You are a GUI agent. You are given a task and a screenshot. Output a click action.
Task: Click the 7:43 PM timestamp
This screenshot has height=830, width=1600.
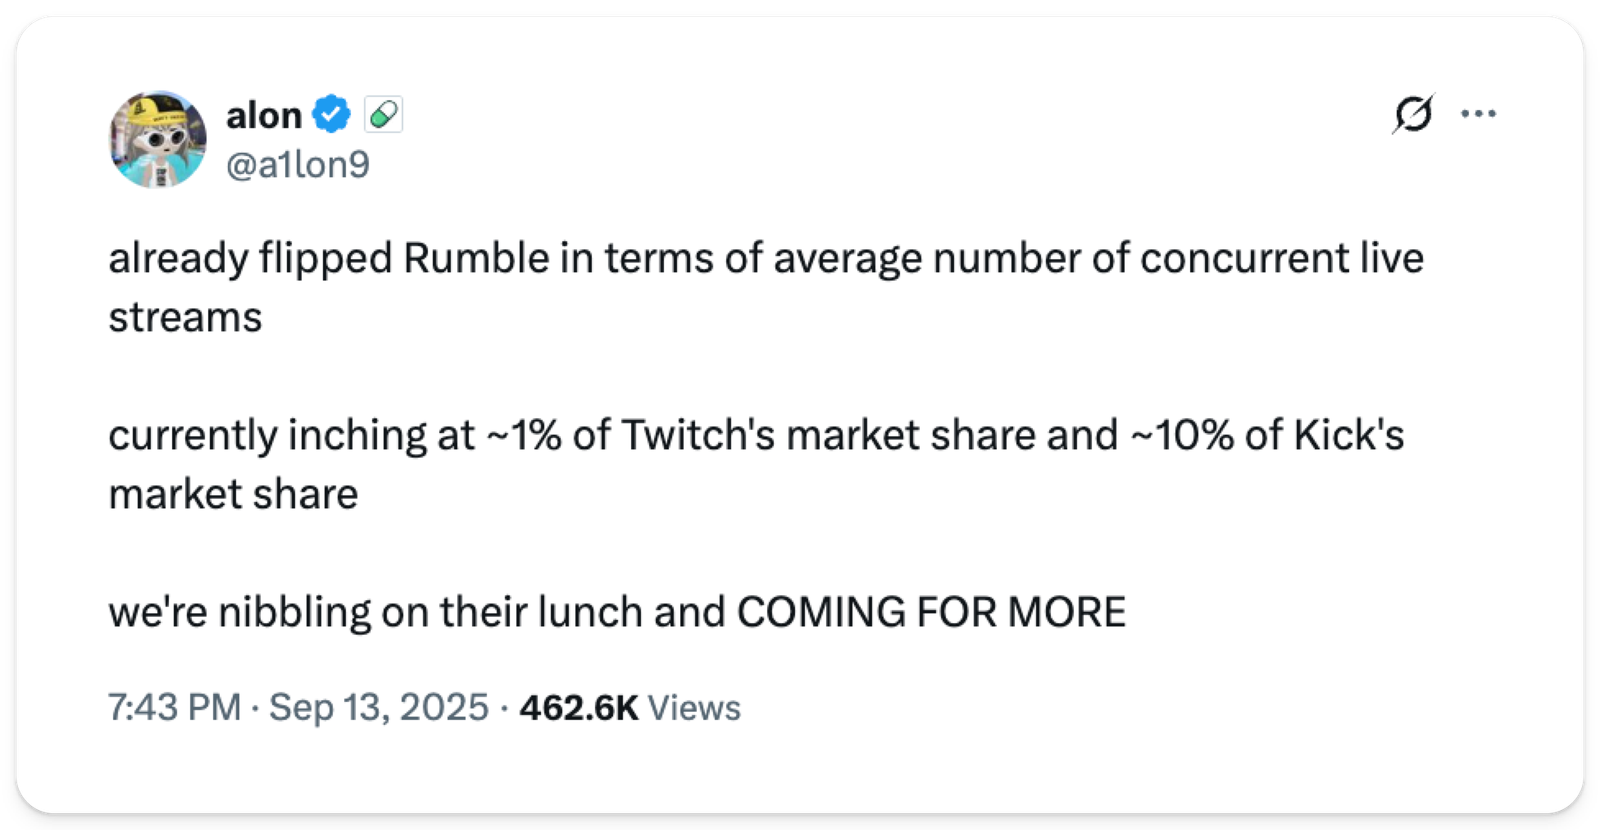coord(175,707)
